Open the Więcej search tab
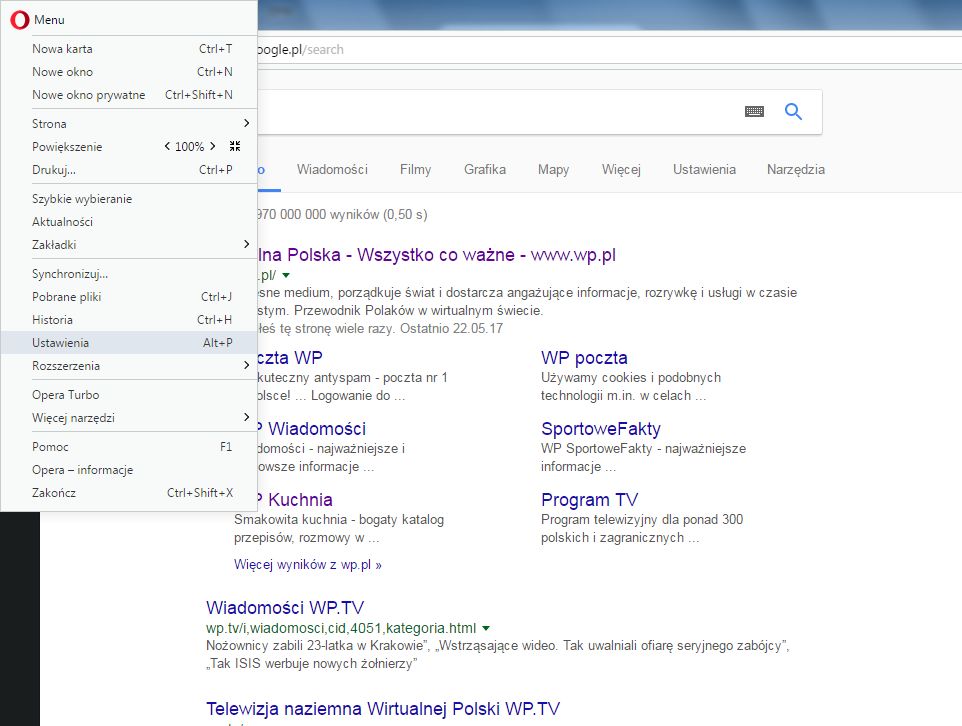Image resolution: width=962 pixels, height=726 pixels. (621, 169)
